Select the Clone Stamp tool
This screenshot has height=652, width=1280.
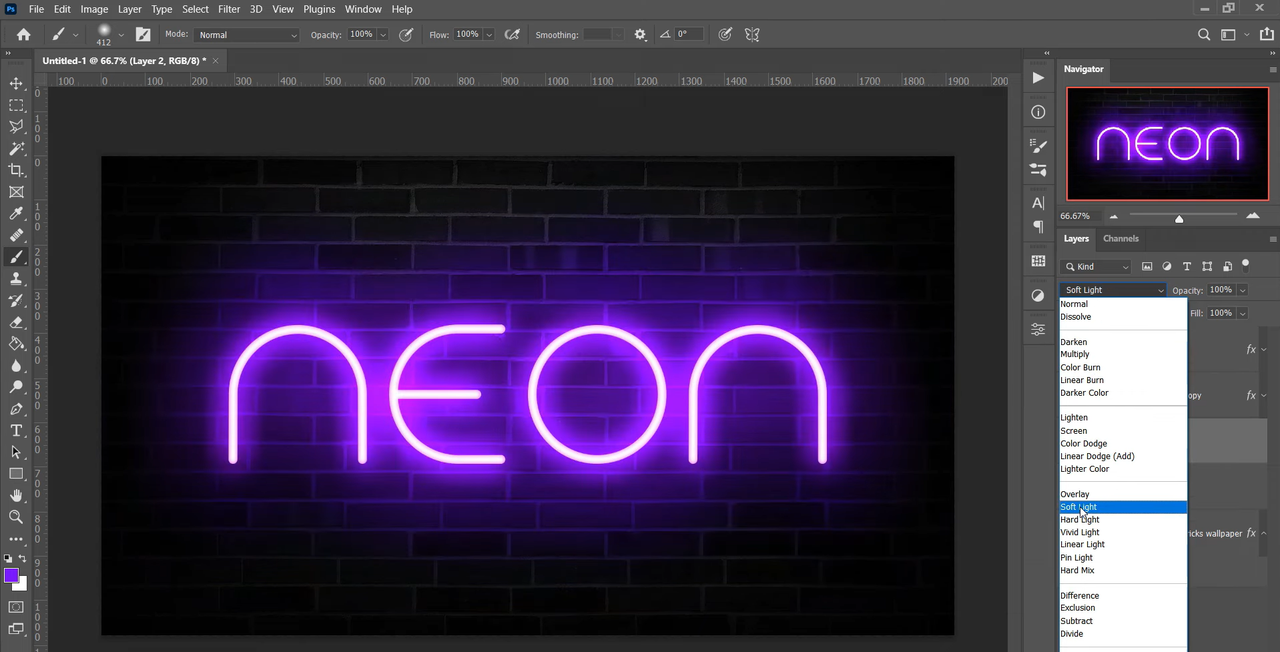(x=16, y=279)
